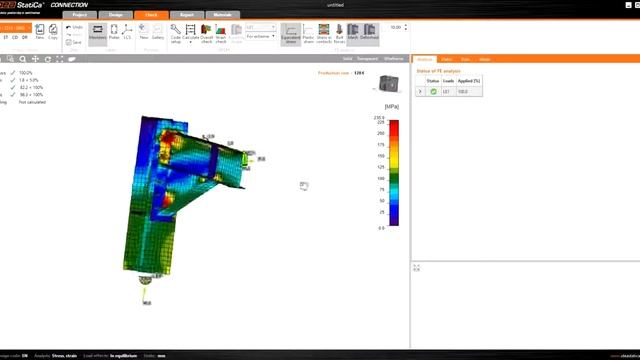
Task: Click the orange project item selector
Action: coord(16,28)
